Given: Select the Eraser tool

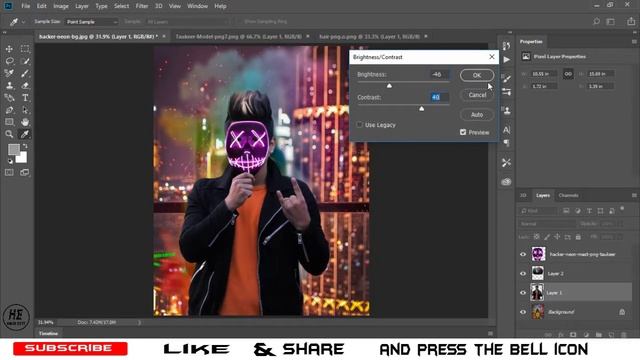Looking at the screenshot, I should pyautogui.click(x=25, y=85).
